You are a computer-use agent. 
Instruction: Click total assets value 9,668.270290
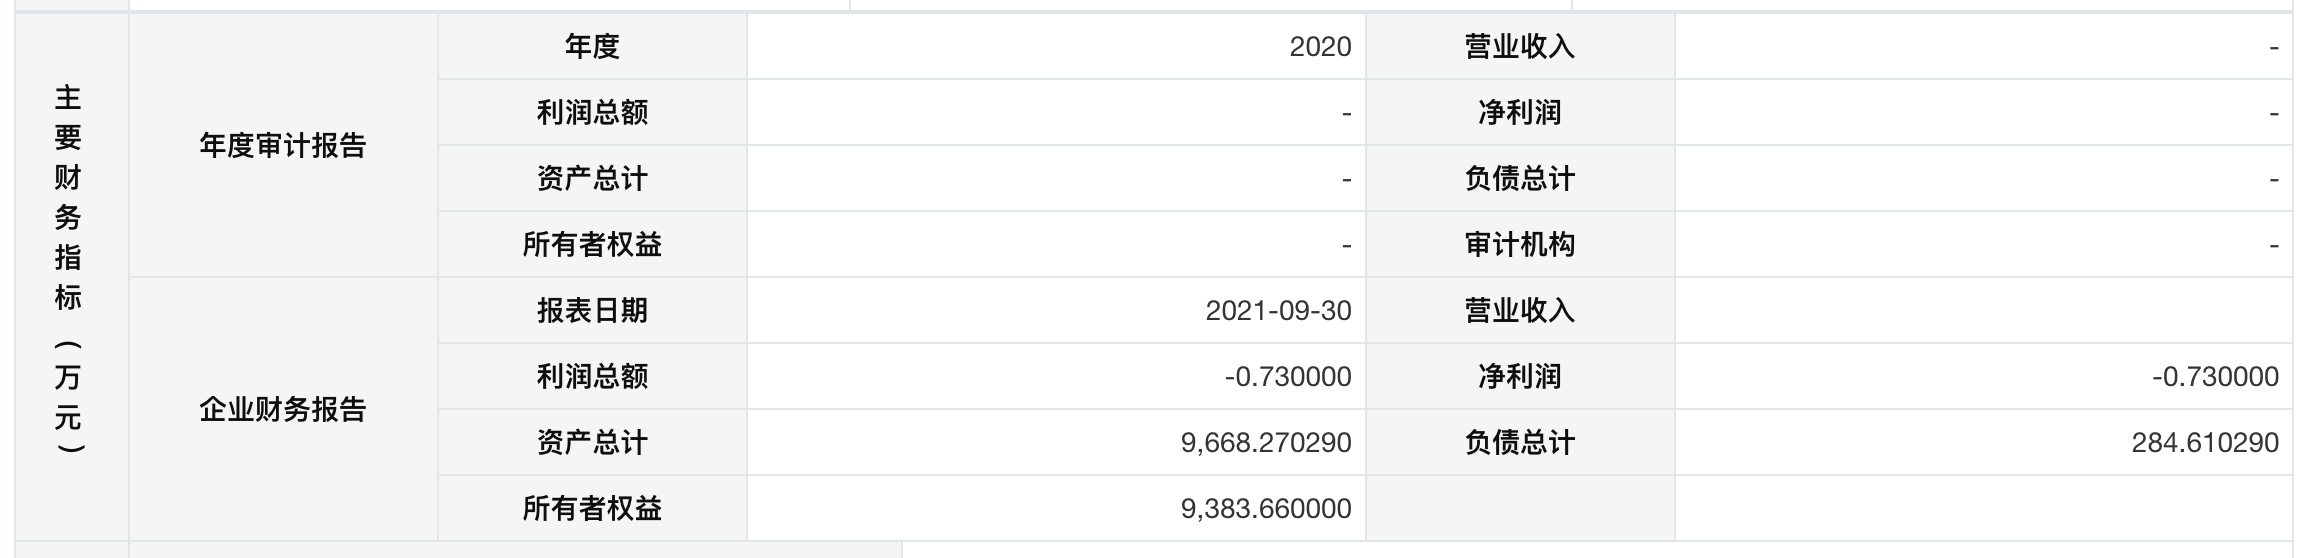pyautogui.click(x=1266, y=443)
